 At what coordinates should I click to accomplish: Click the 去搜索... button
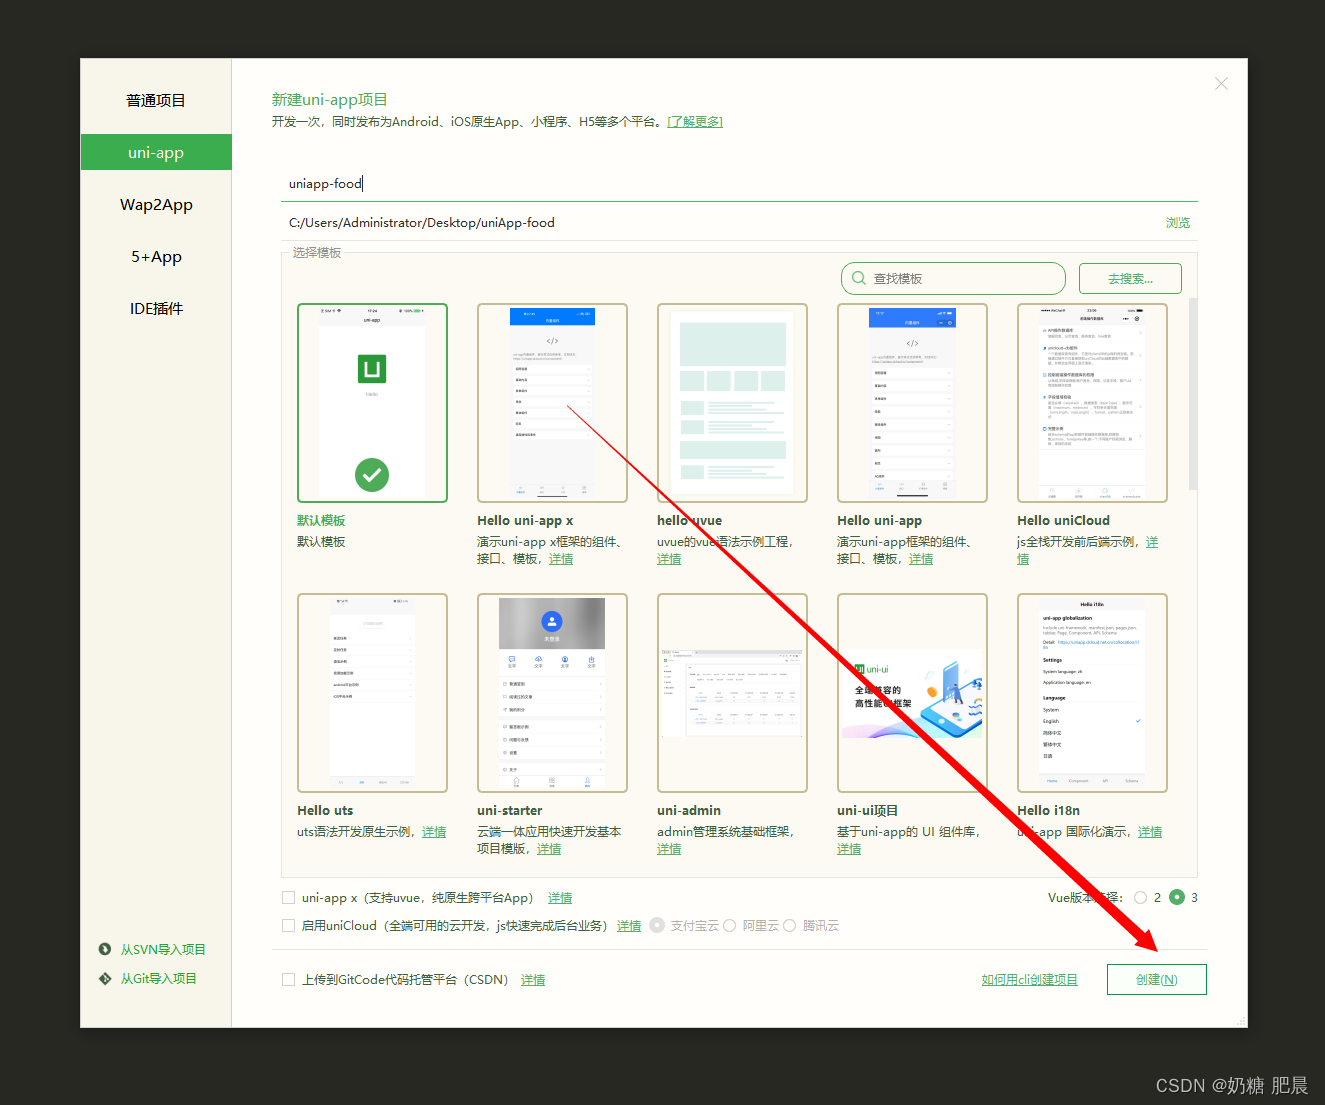click(x=1130, y=278)
